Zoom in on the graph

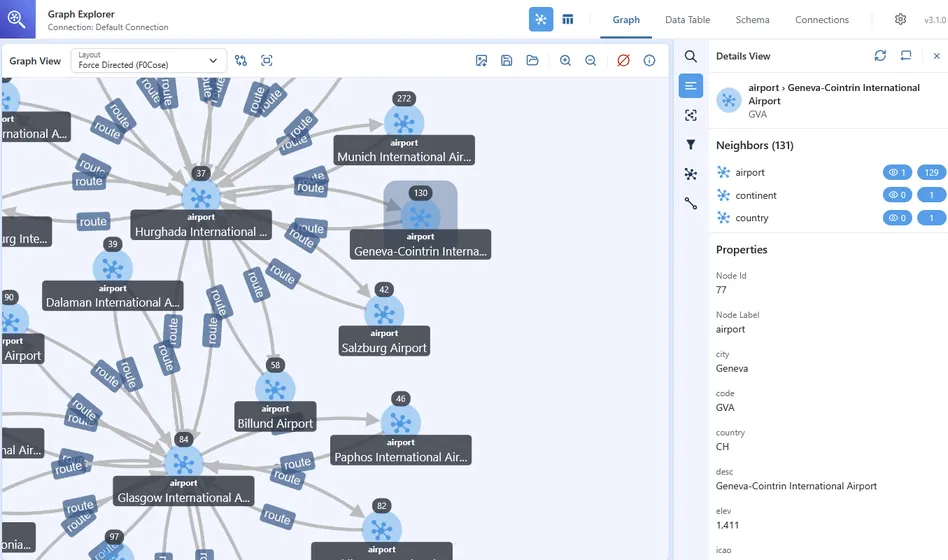pos(565,60)
